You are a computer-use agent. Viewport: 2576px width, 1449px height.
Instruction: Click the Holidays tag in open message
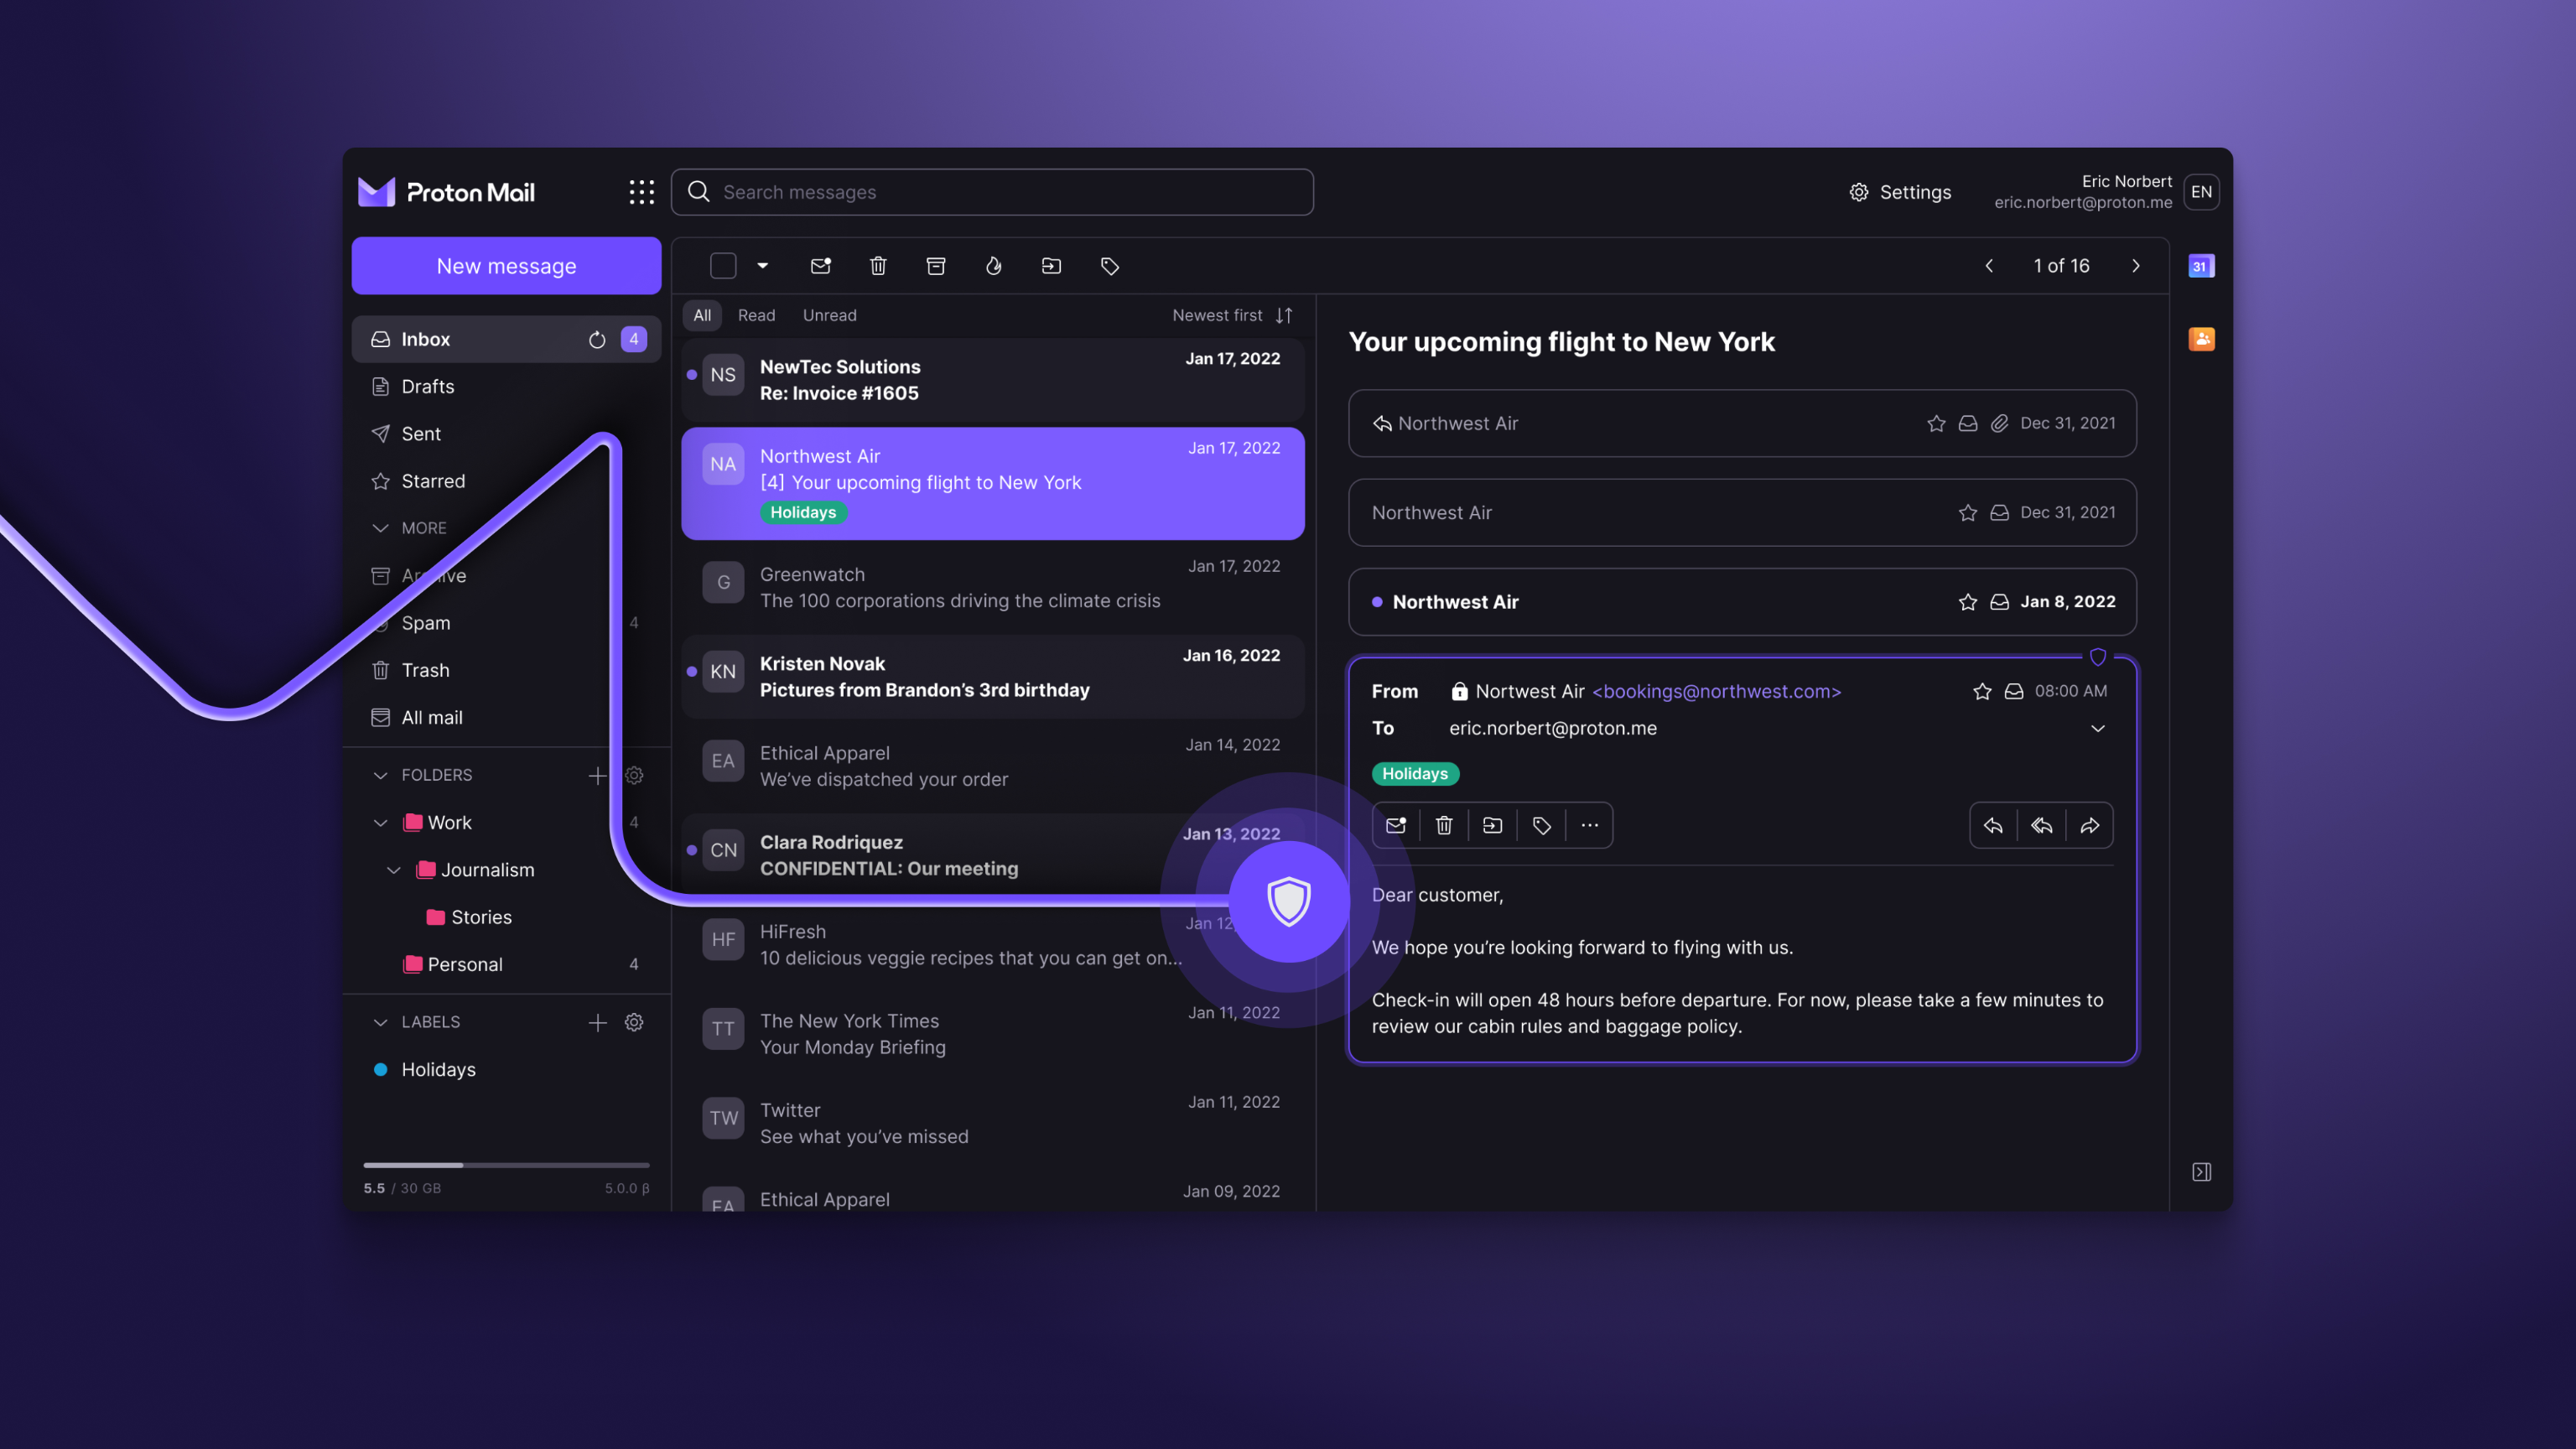[1414, 774]
